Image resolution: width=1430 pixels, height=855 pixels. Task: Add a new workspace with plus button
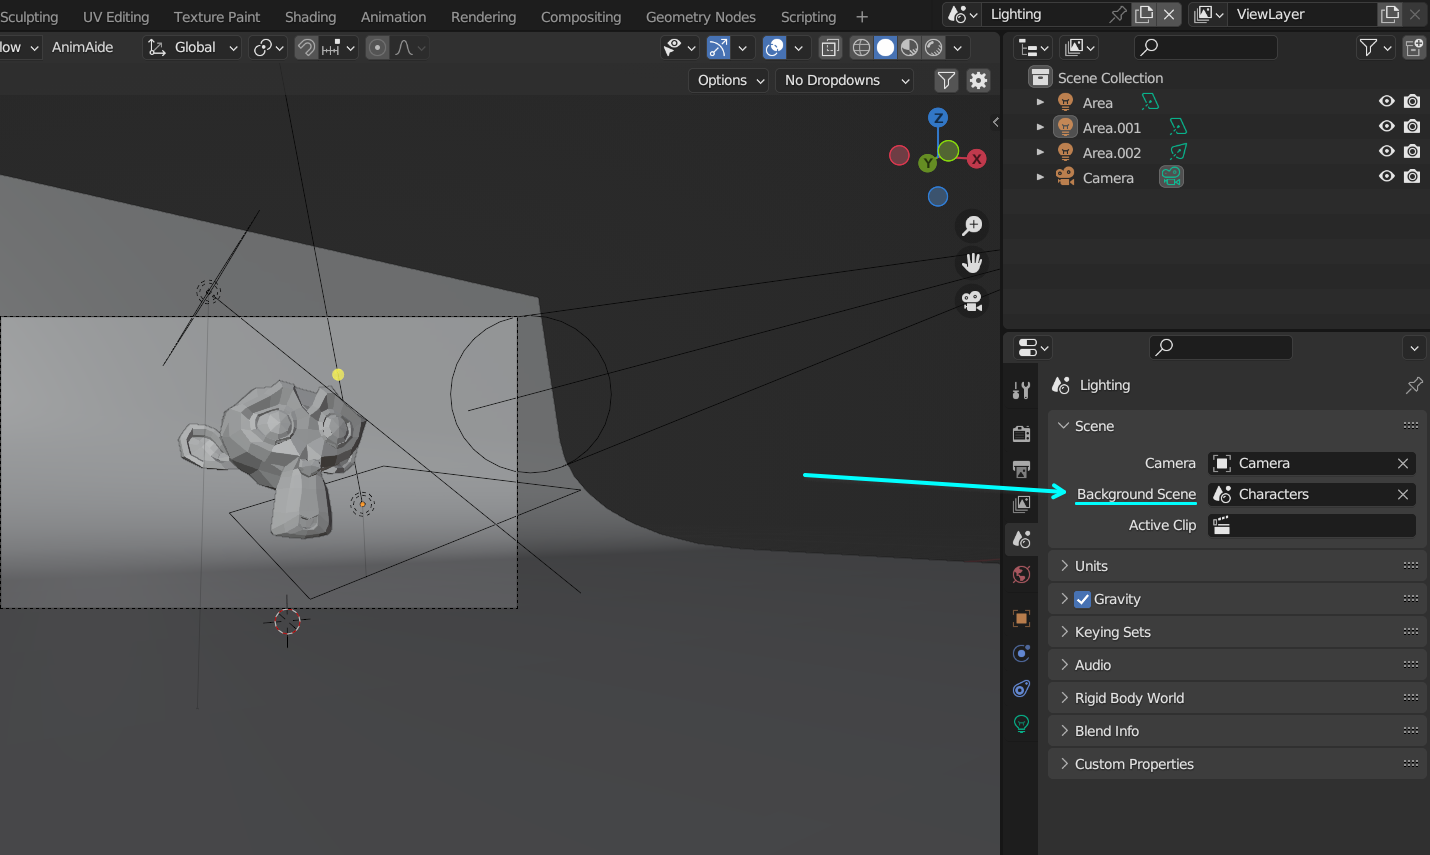pos(862,17)
